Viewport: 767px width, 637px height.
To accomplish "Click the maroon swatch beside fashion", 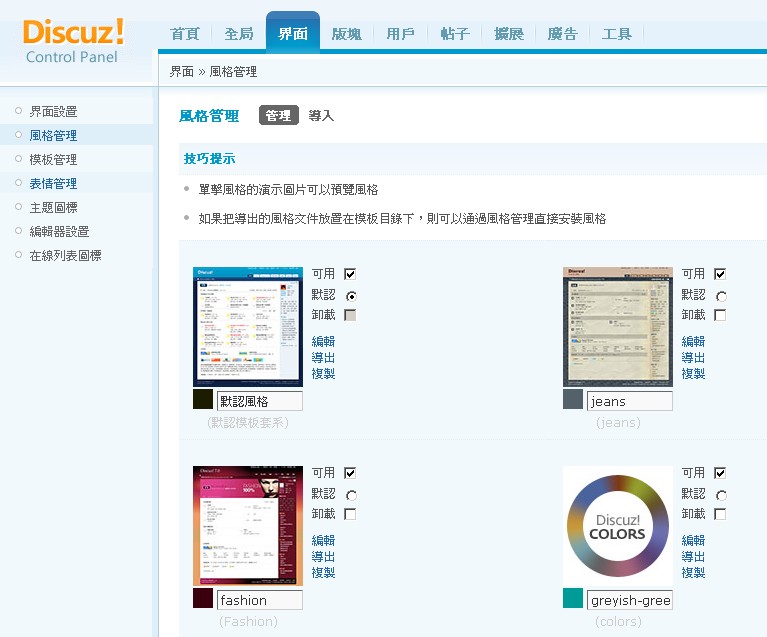I will pyautogui.click(x=203, y=598).
